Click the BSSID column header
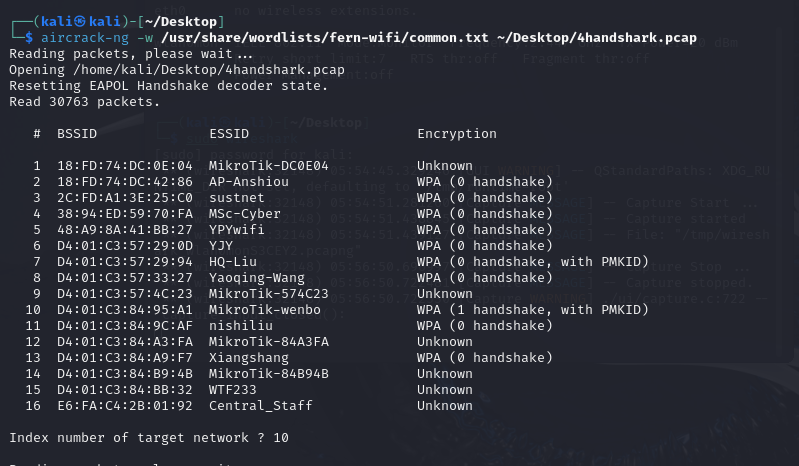This screenshot has height=466, width=799. [x=77, y=134]
